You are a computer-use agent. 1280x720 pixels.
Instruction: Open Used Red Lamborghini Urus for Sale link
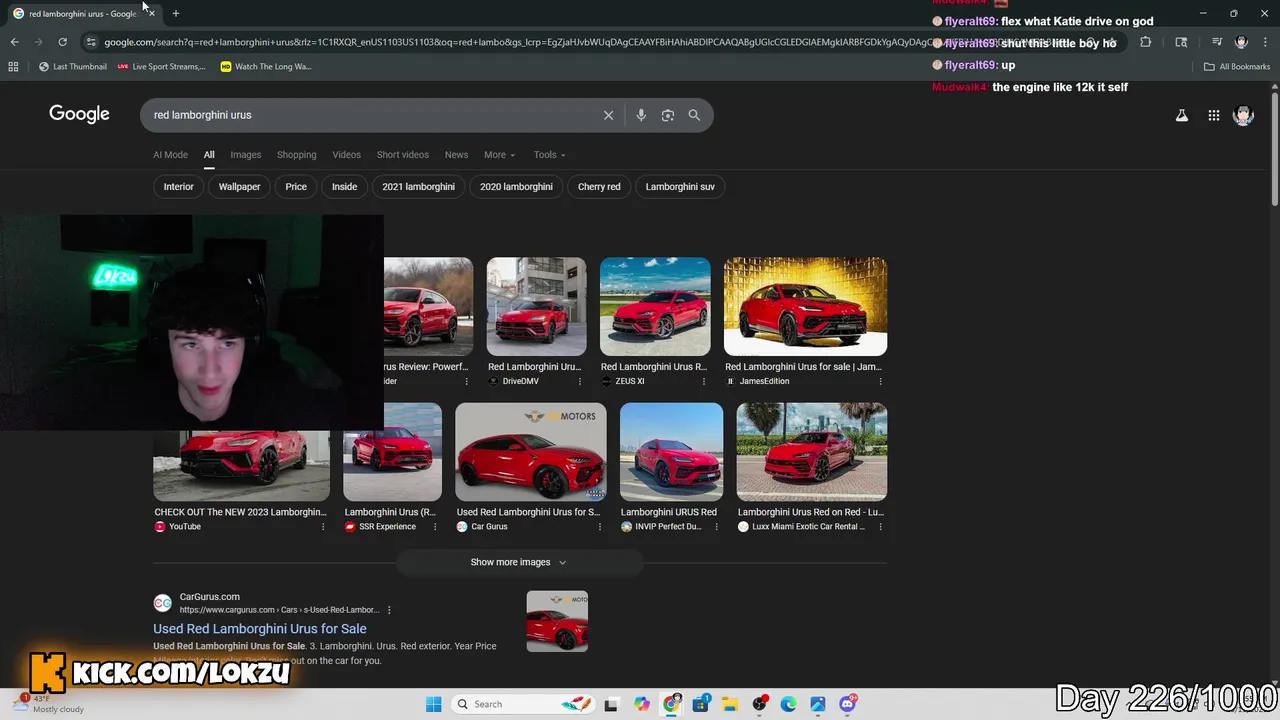point(260,629)
